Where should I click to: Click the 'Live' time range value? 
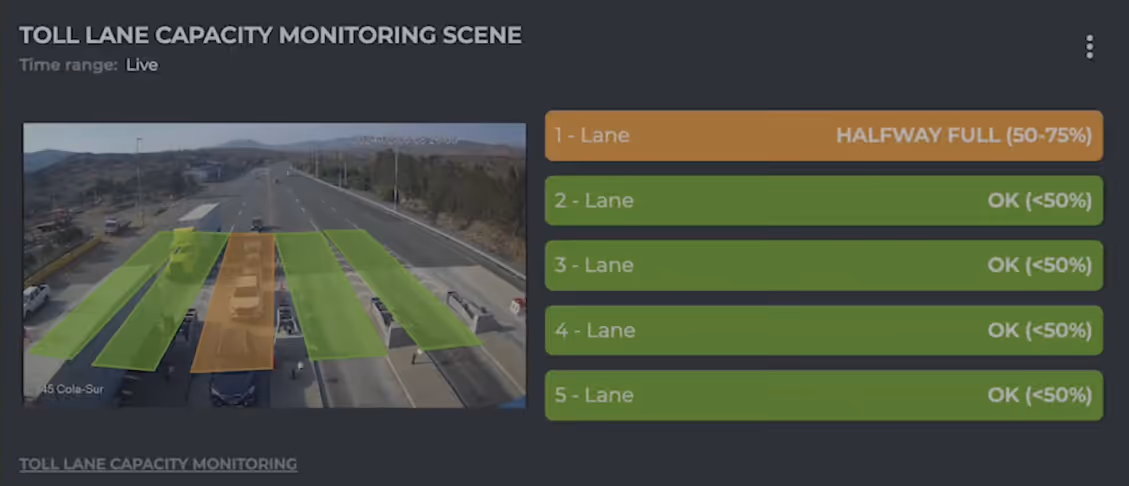(142, 66)
